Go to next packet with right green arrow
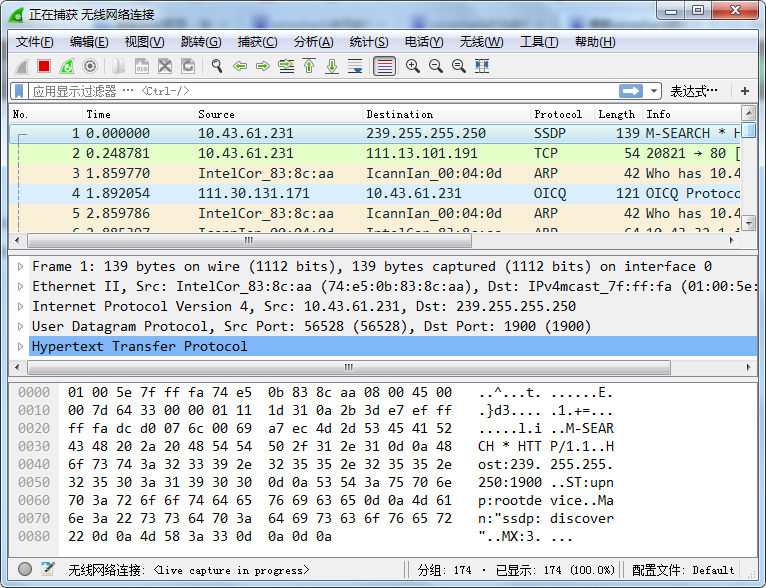This screenshot has width=766, height=588. pos(263,66)
